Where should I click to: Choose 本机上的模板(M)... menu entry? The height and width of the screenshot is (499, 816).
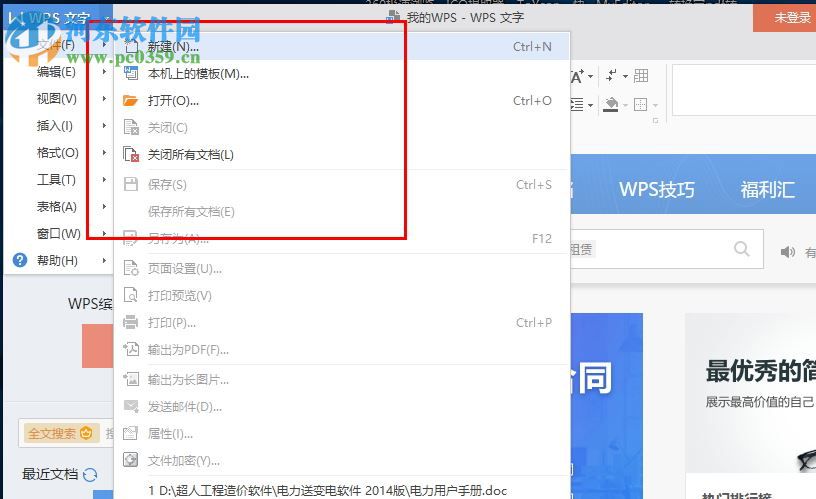click(x=342, y=73)
